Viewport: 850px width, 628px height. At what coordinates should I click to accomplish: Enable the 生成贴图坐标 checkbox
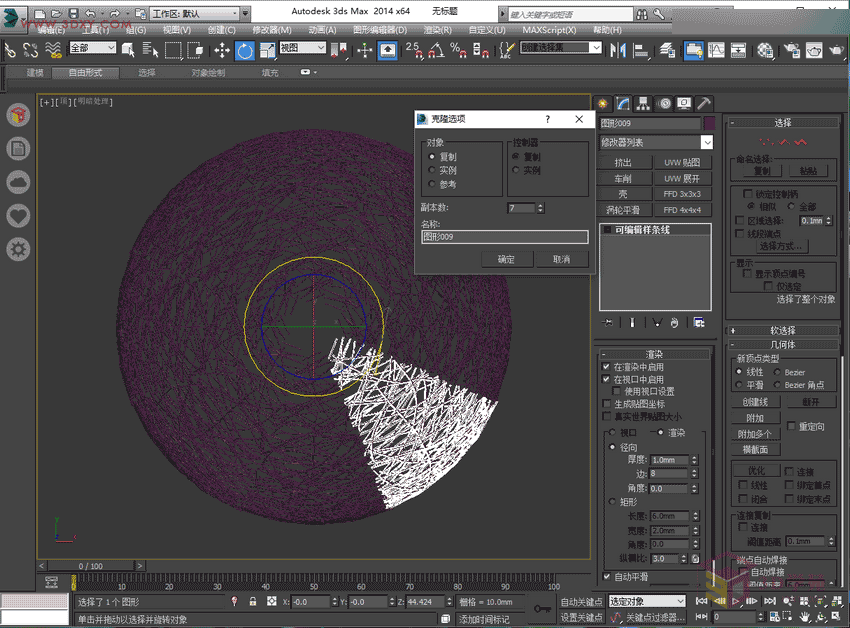[x=606, y=404]
